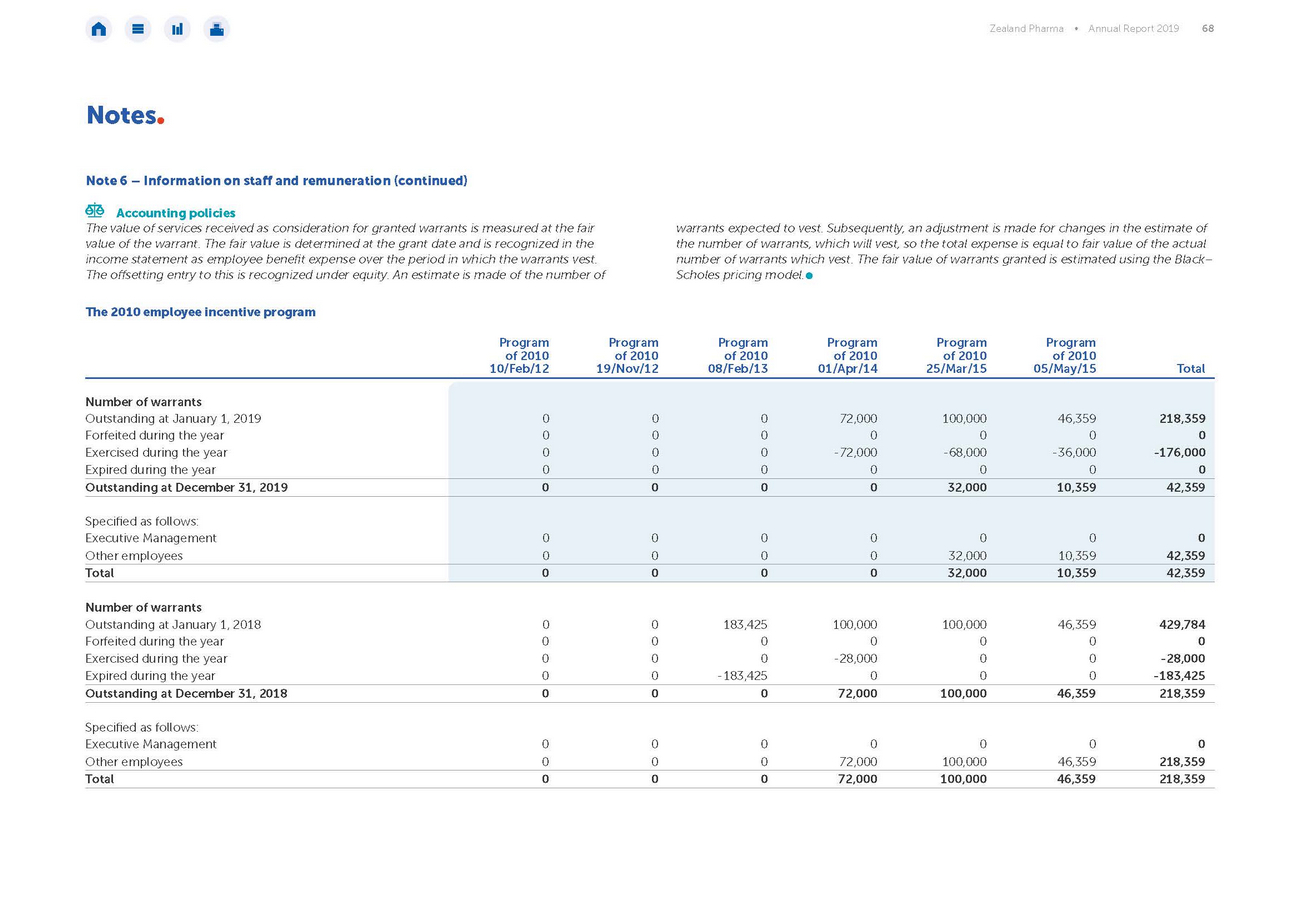Screen dimensions: 1300x919
Task: Click the 'Forfeited during the year' label in 2018 section
Action: [x=155, y=642]
